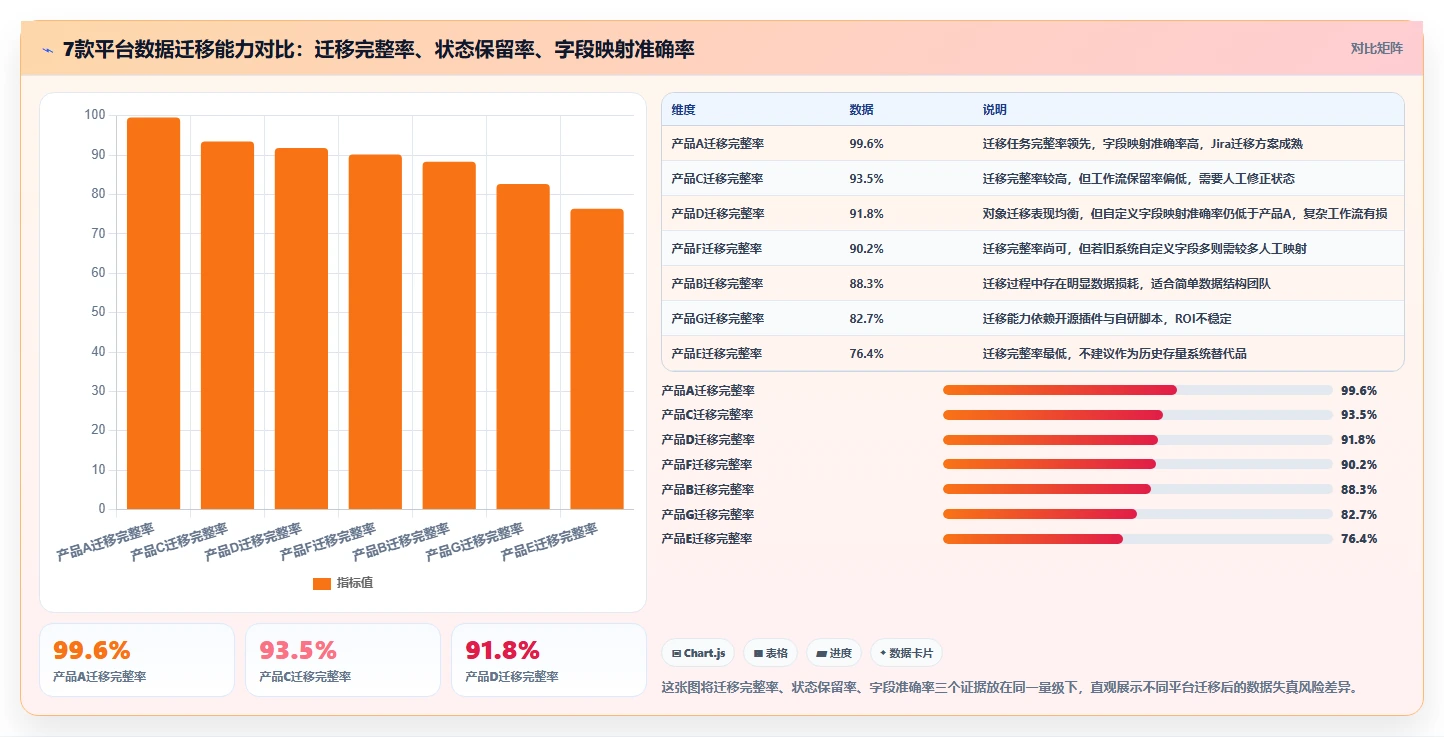Screen dimensions: 1444x737
Task: Click progress value 76.4% beside 产品E bar
Action: click(1359, 539)
